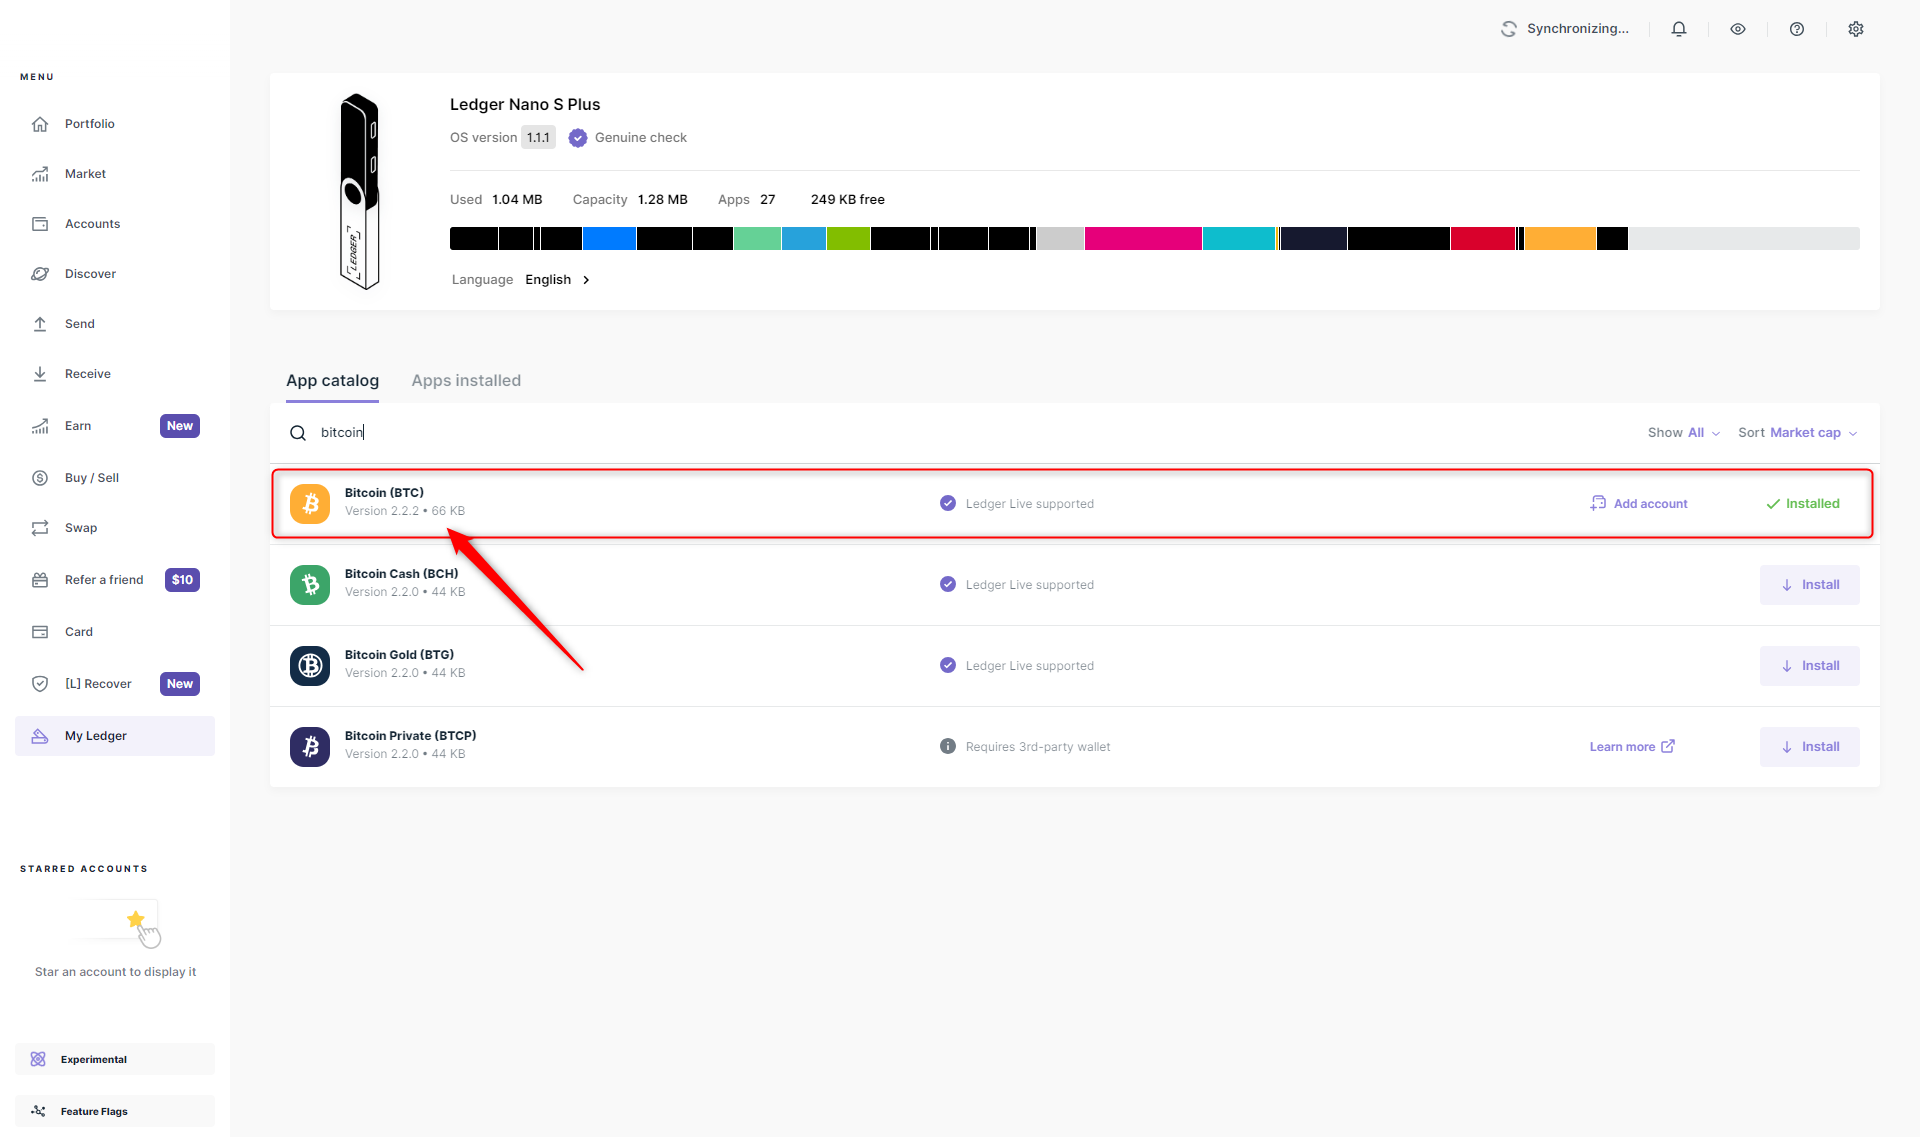The image size is (1920, 1137).
Task: Open Portfolio in sidebar menu
Action: [89, 124]
